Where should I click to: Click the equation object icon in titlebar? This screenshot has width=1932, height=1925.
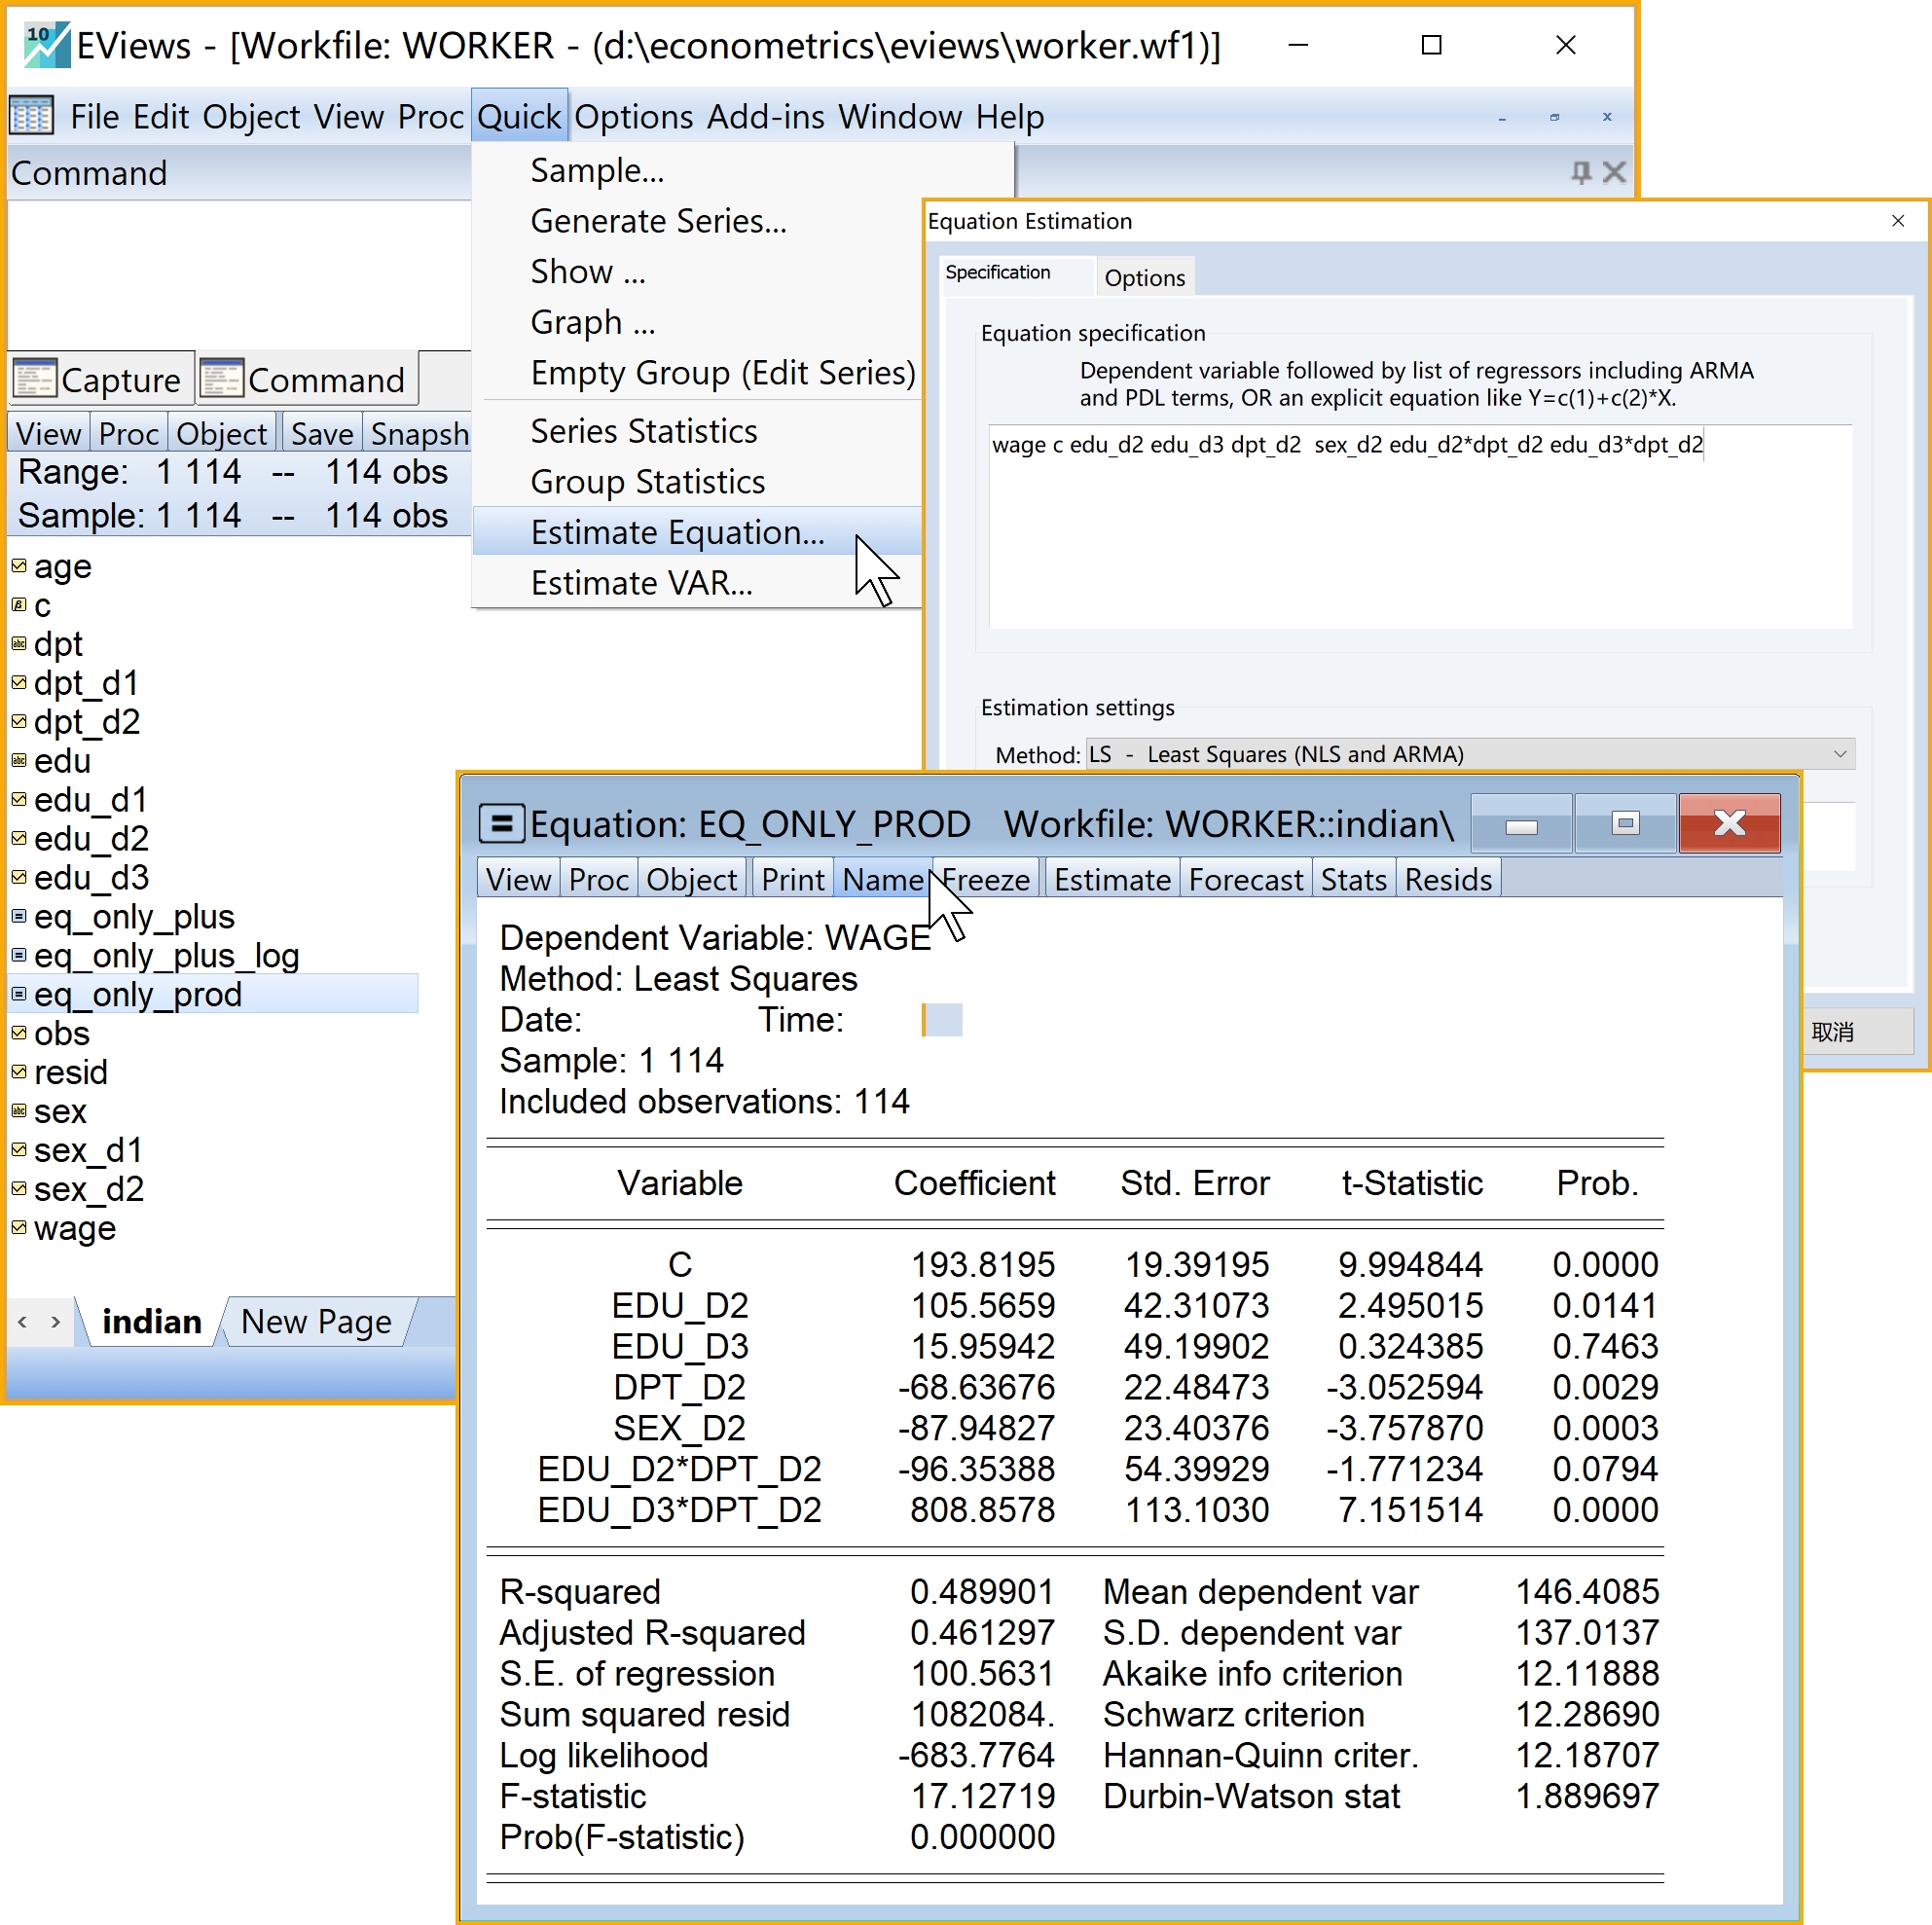pyautogui.click(x=501, y=824)
